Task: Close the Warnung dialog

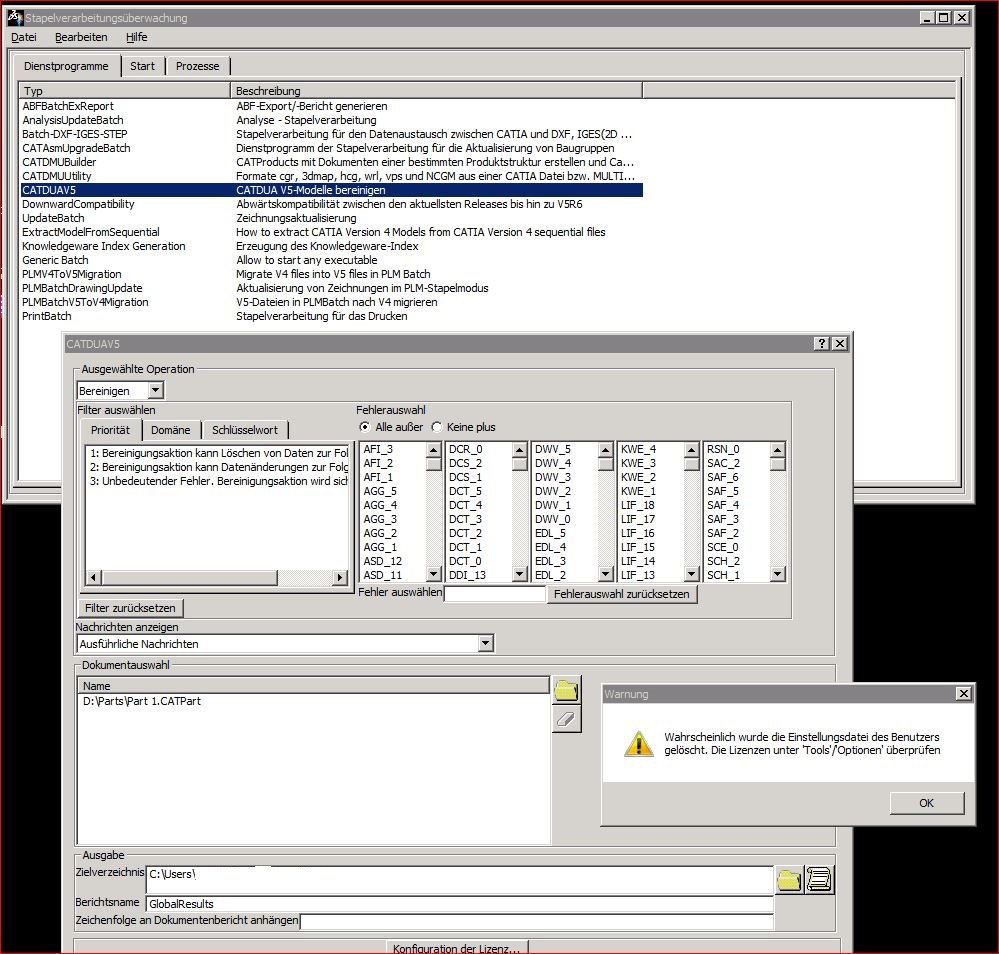Action: 964,693
